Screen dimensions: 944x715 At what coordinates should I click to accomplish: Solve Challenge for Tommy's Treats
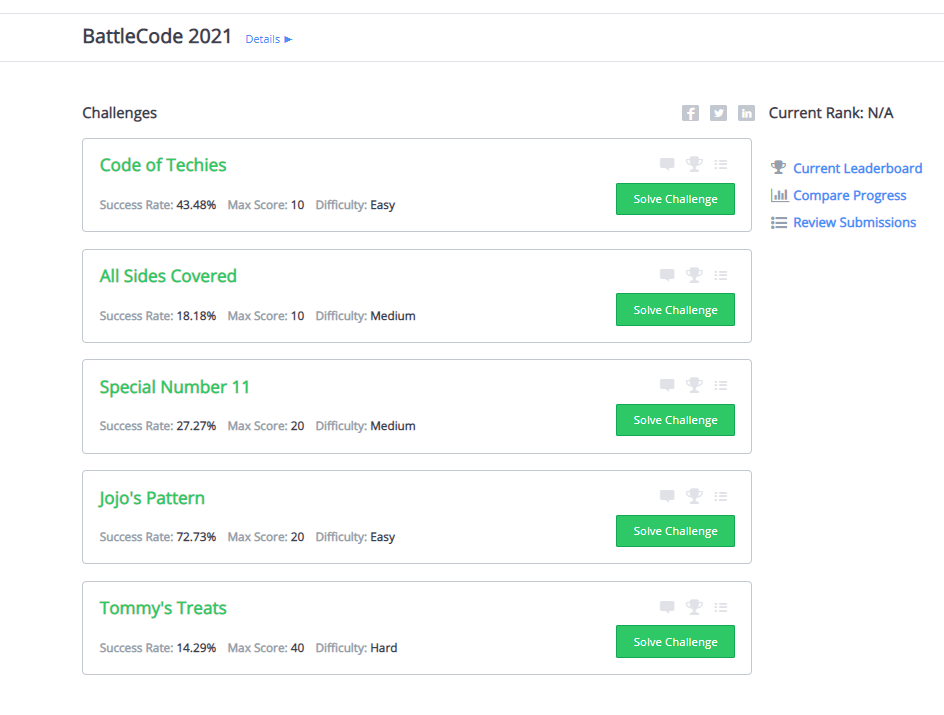click(x=675, y=642)
